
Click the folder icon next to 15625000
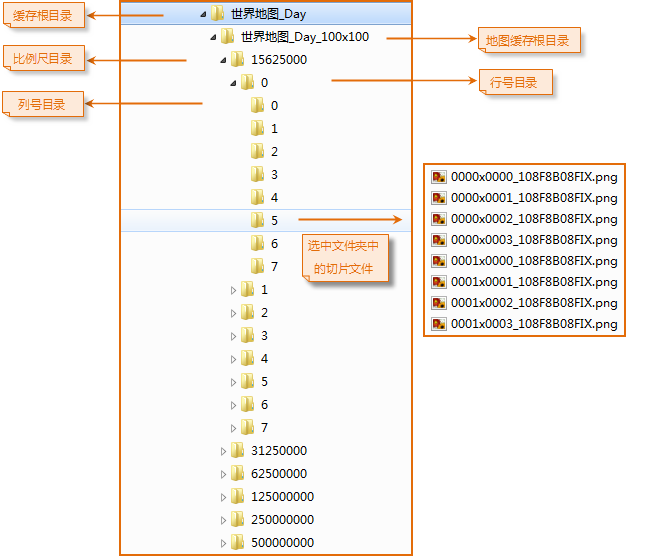(237, 60)
